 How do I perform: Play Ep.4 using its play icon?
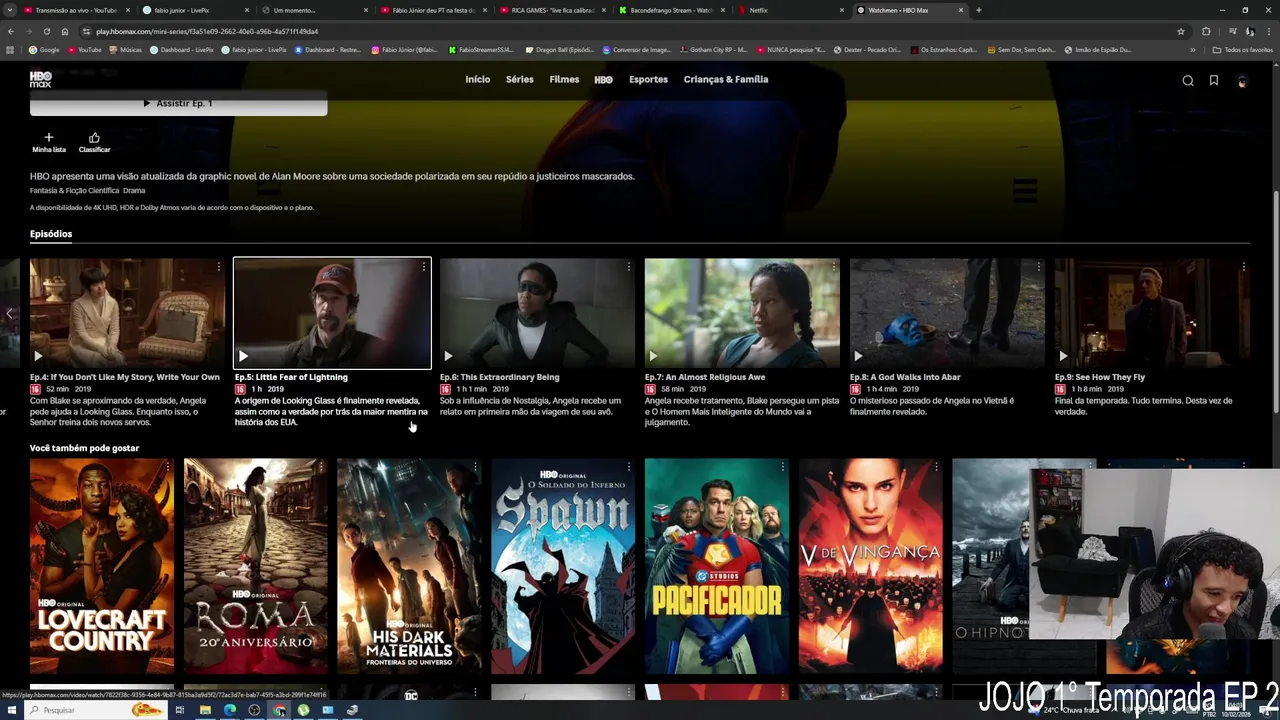pos(38,356)
